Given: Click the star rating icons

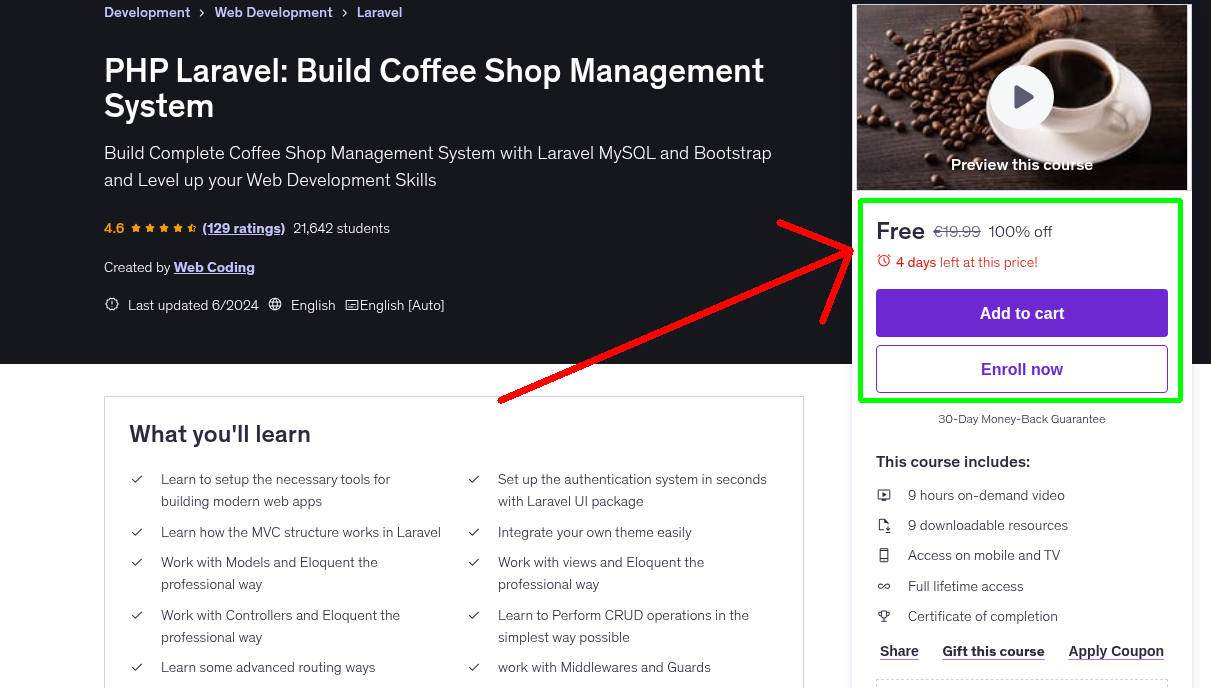Looking at the screenshot, I should coord(164,228).
